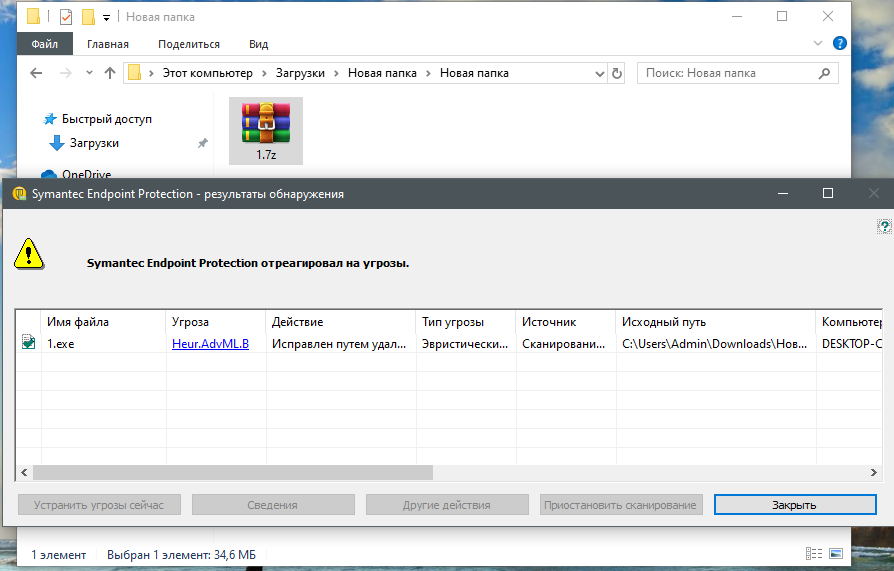The width and height of the screenshot is (894, 571).
Task: Click Загрузки in the address breadcrumb
Action: click(300, 73)
